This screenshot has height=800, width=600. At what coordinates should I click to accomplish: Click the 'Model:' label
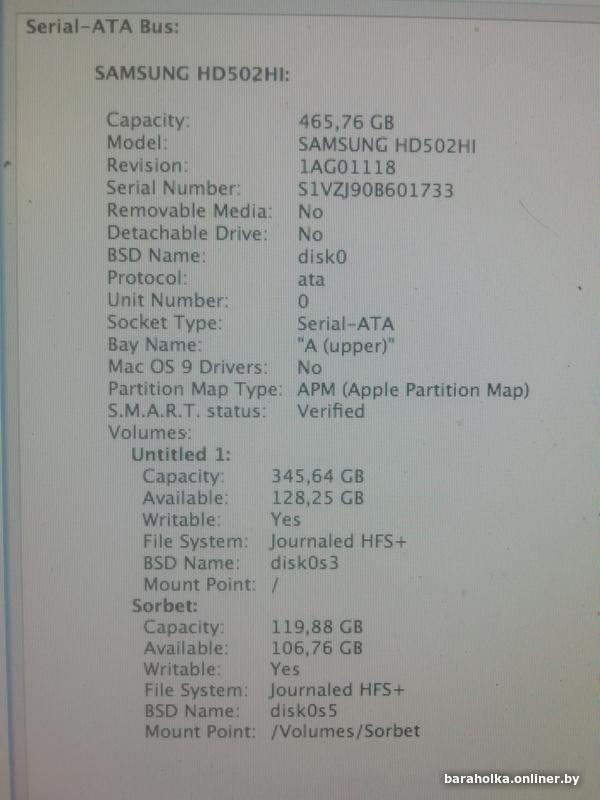pyautogui.click(x=136, y=143)
